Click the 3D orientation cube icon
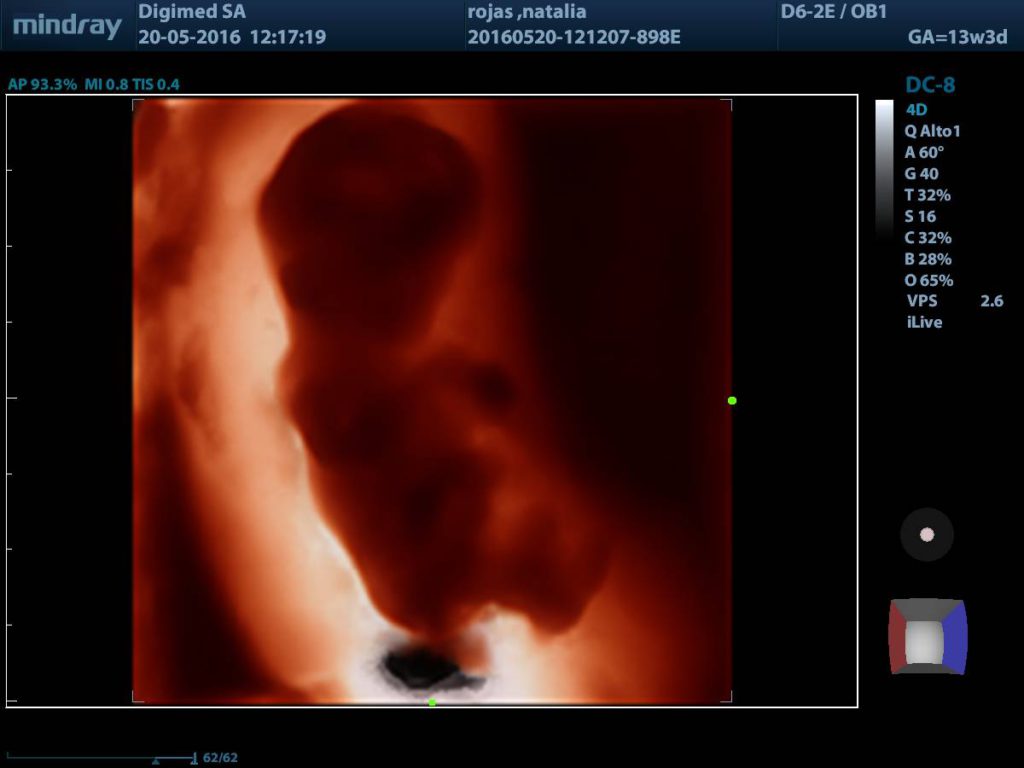 point(927,636)
